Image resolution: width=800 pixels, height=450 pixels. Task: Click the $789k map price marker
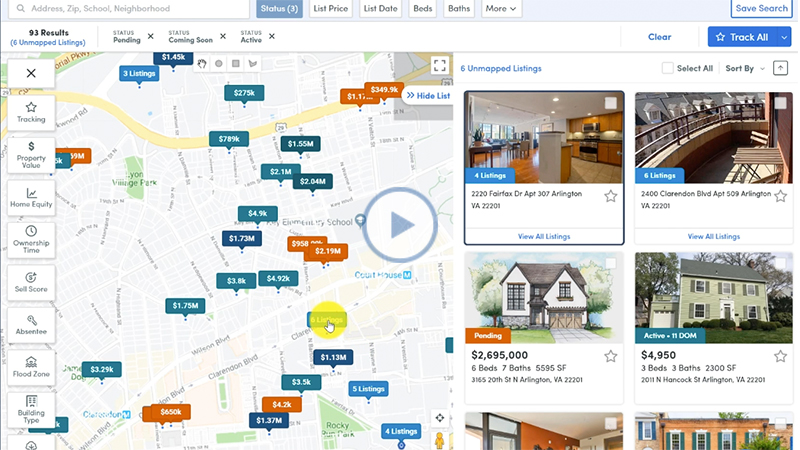[229, 139]
